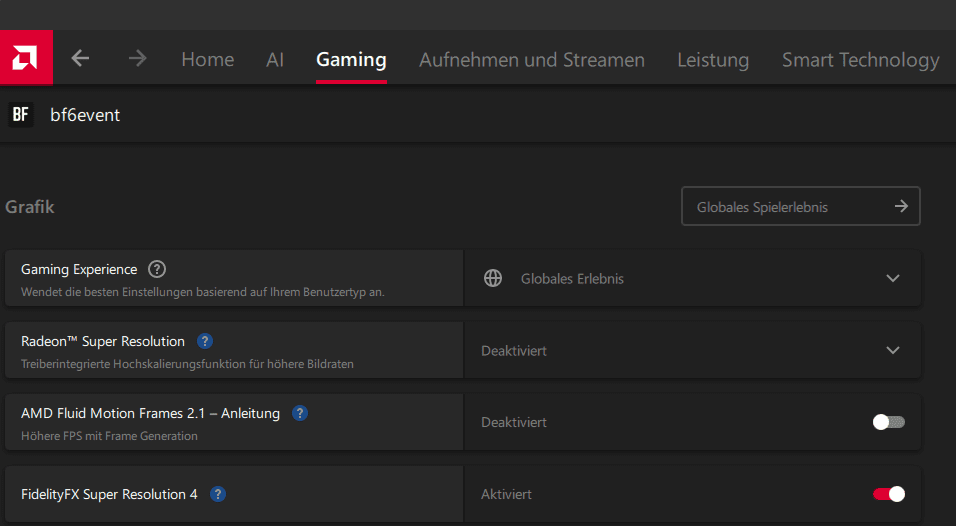Enable AMD Fluid Motion Frames 2.1 toggle
This screenshot has width=956, height=526.
pyautogui.click(x=888, y=422)
